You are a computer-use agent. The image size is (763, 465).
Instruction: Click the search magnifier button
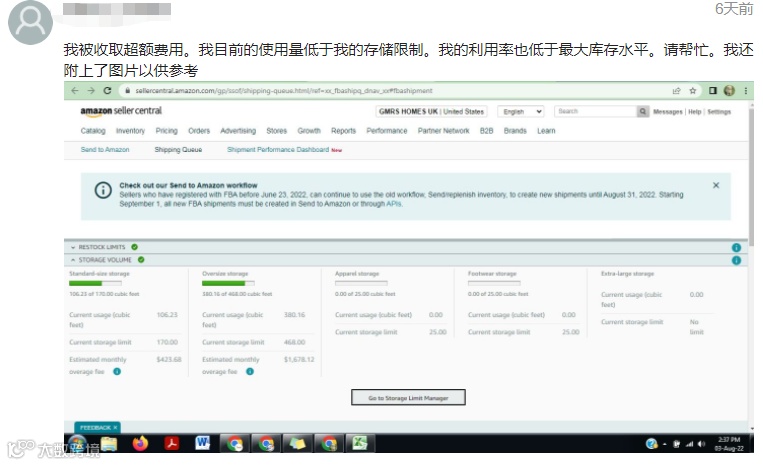(643, 111)
